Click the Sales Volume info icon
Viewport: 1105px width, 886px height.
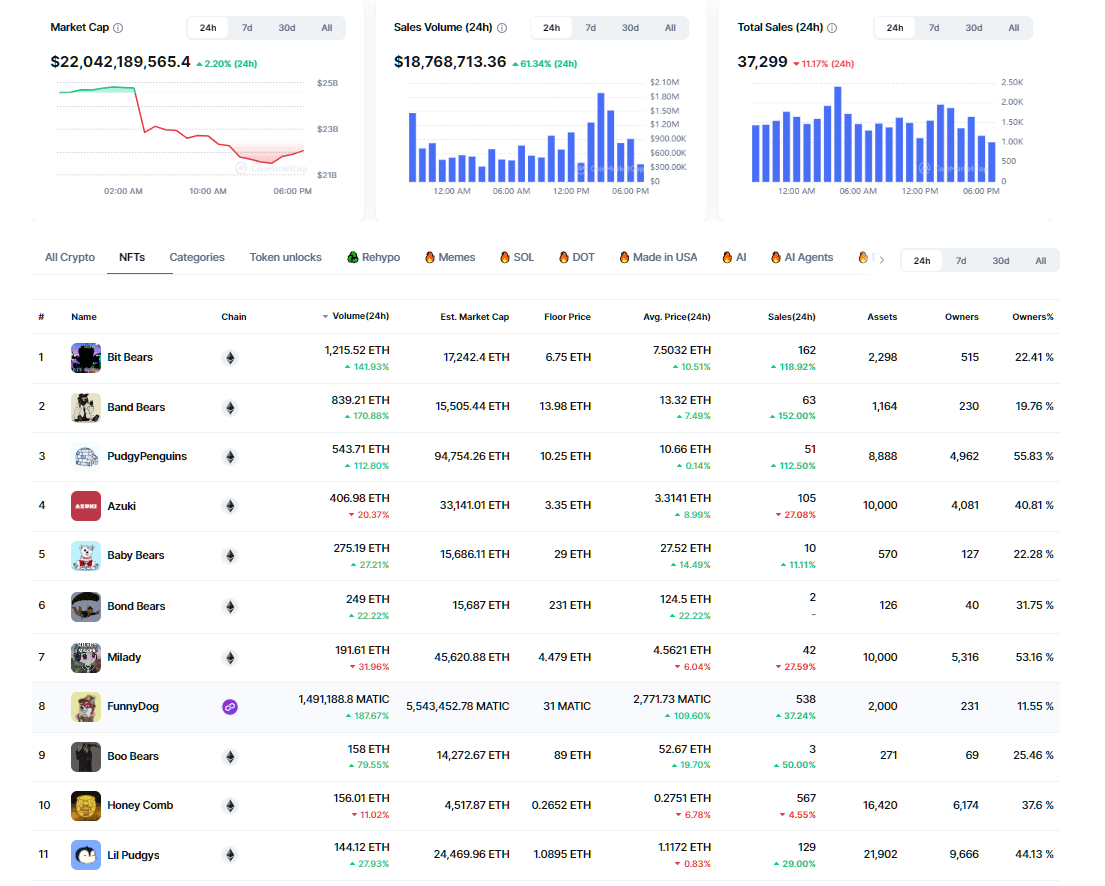tap(502, 28)
